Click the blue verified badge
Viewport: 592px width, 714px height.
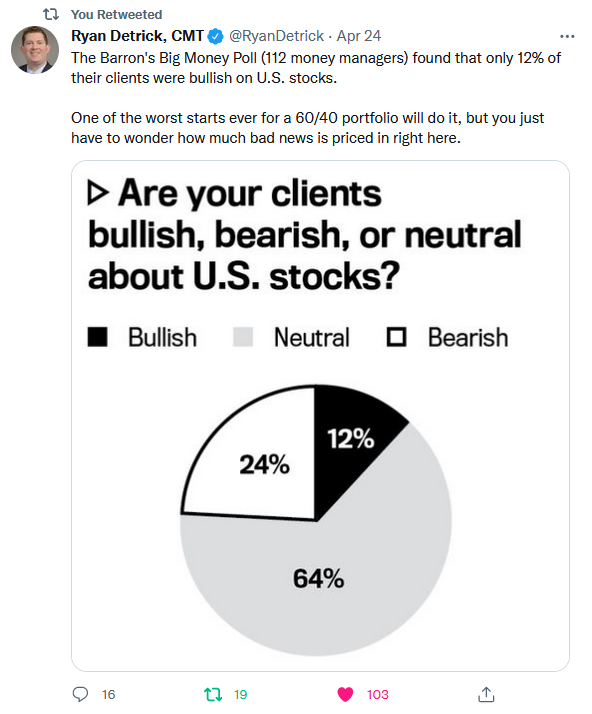[215, 36]
